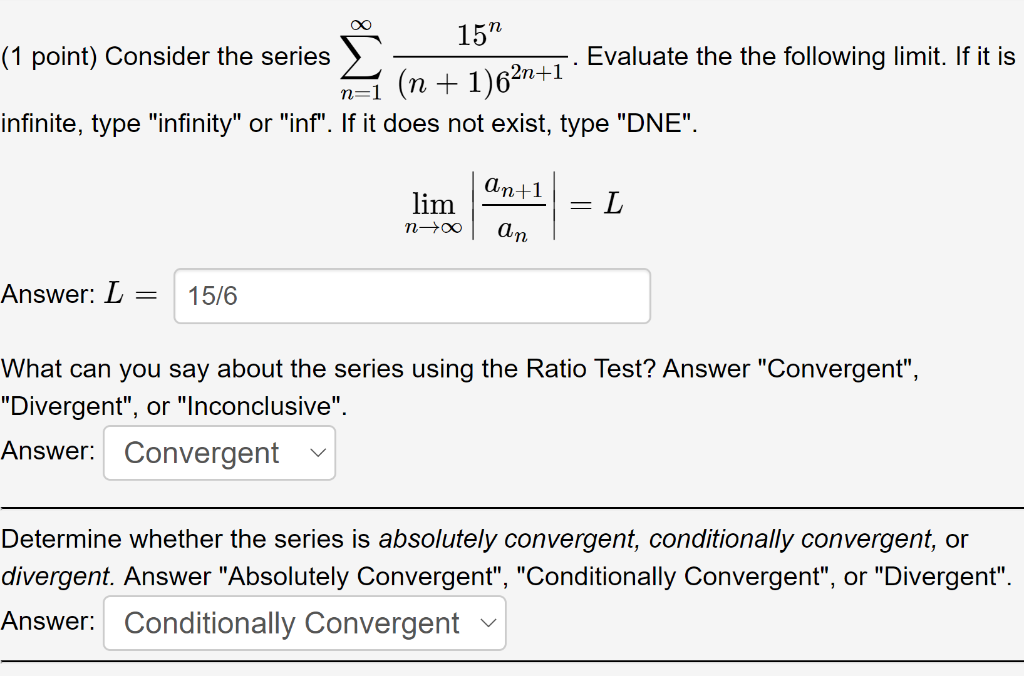Click the Answer label before Convergent dropdown
Image resolution: width=1024 pixels, height=676 pixels.
tap(46, 450)
